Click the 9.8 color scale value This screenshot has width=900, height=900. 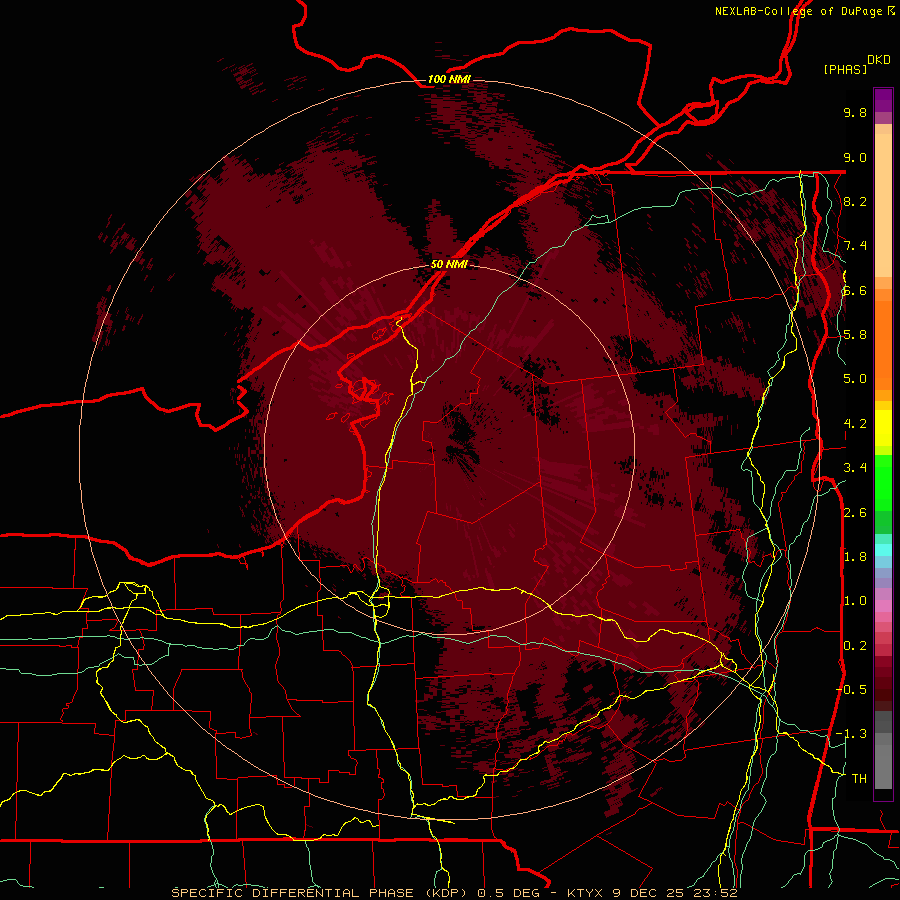click(x=855, y=112)
